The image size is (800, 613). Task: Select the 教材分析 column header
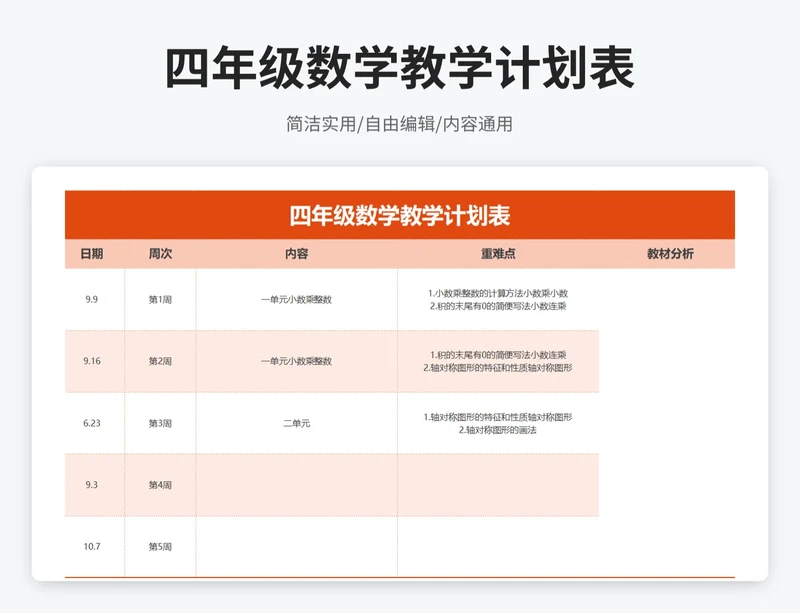tap(670, 254)
